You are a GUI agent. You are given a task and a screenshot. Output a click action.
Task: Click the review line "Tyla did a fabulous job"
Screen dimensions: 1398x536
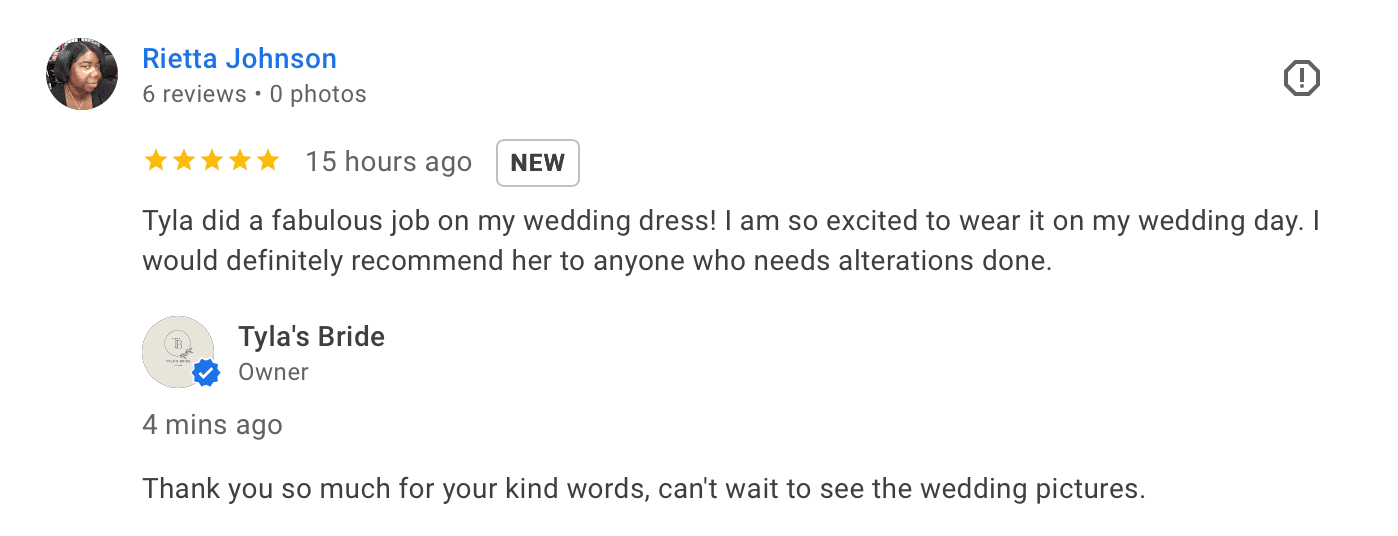click(x=730, y=221)
